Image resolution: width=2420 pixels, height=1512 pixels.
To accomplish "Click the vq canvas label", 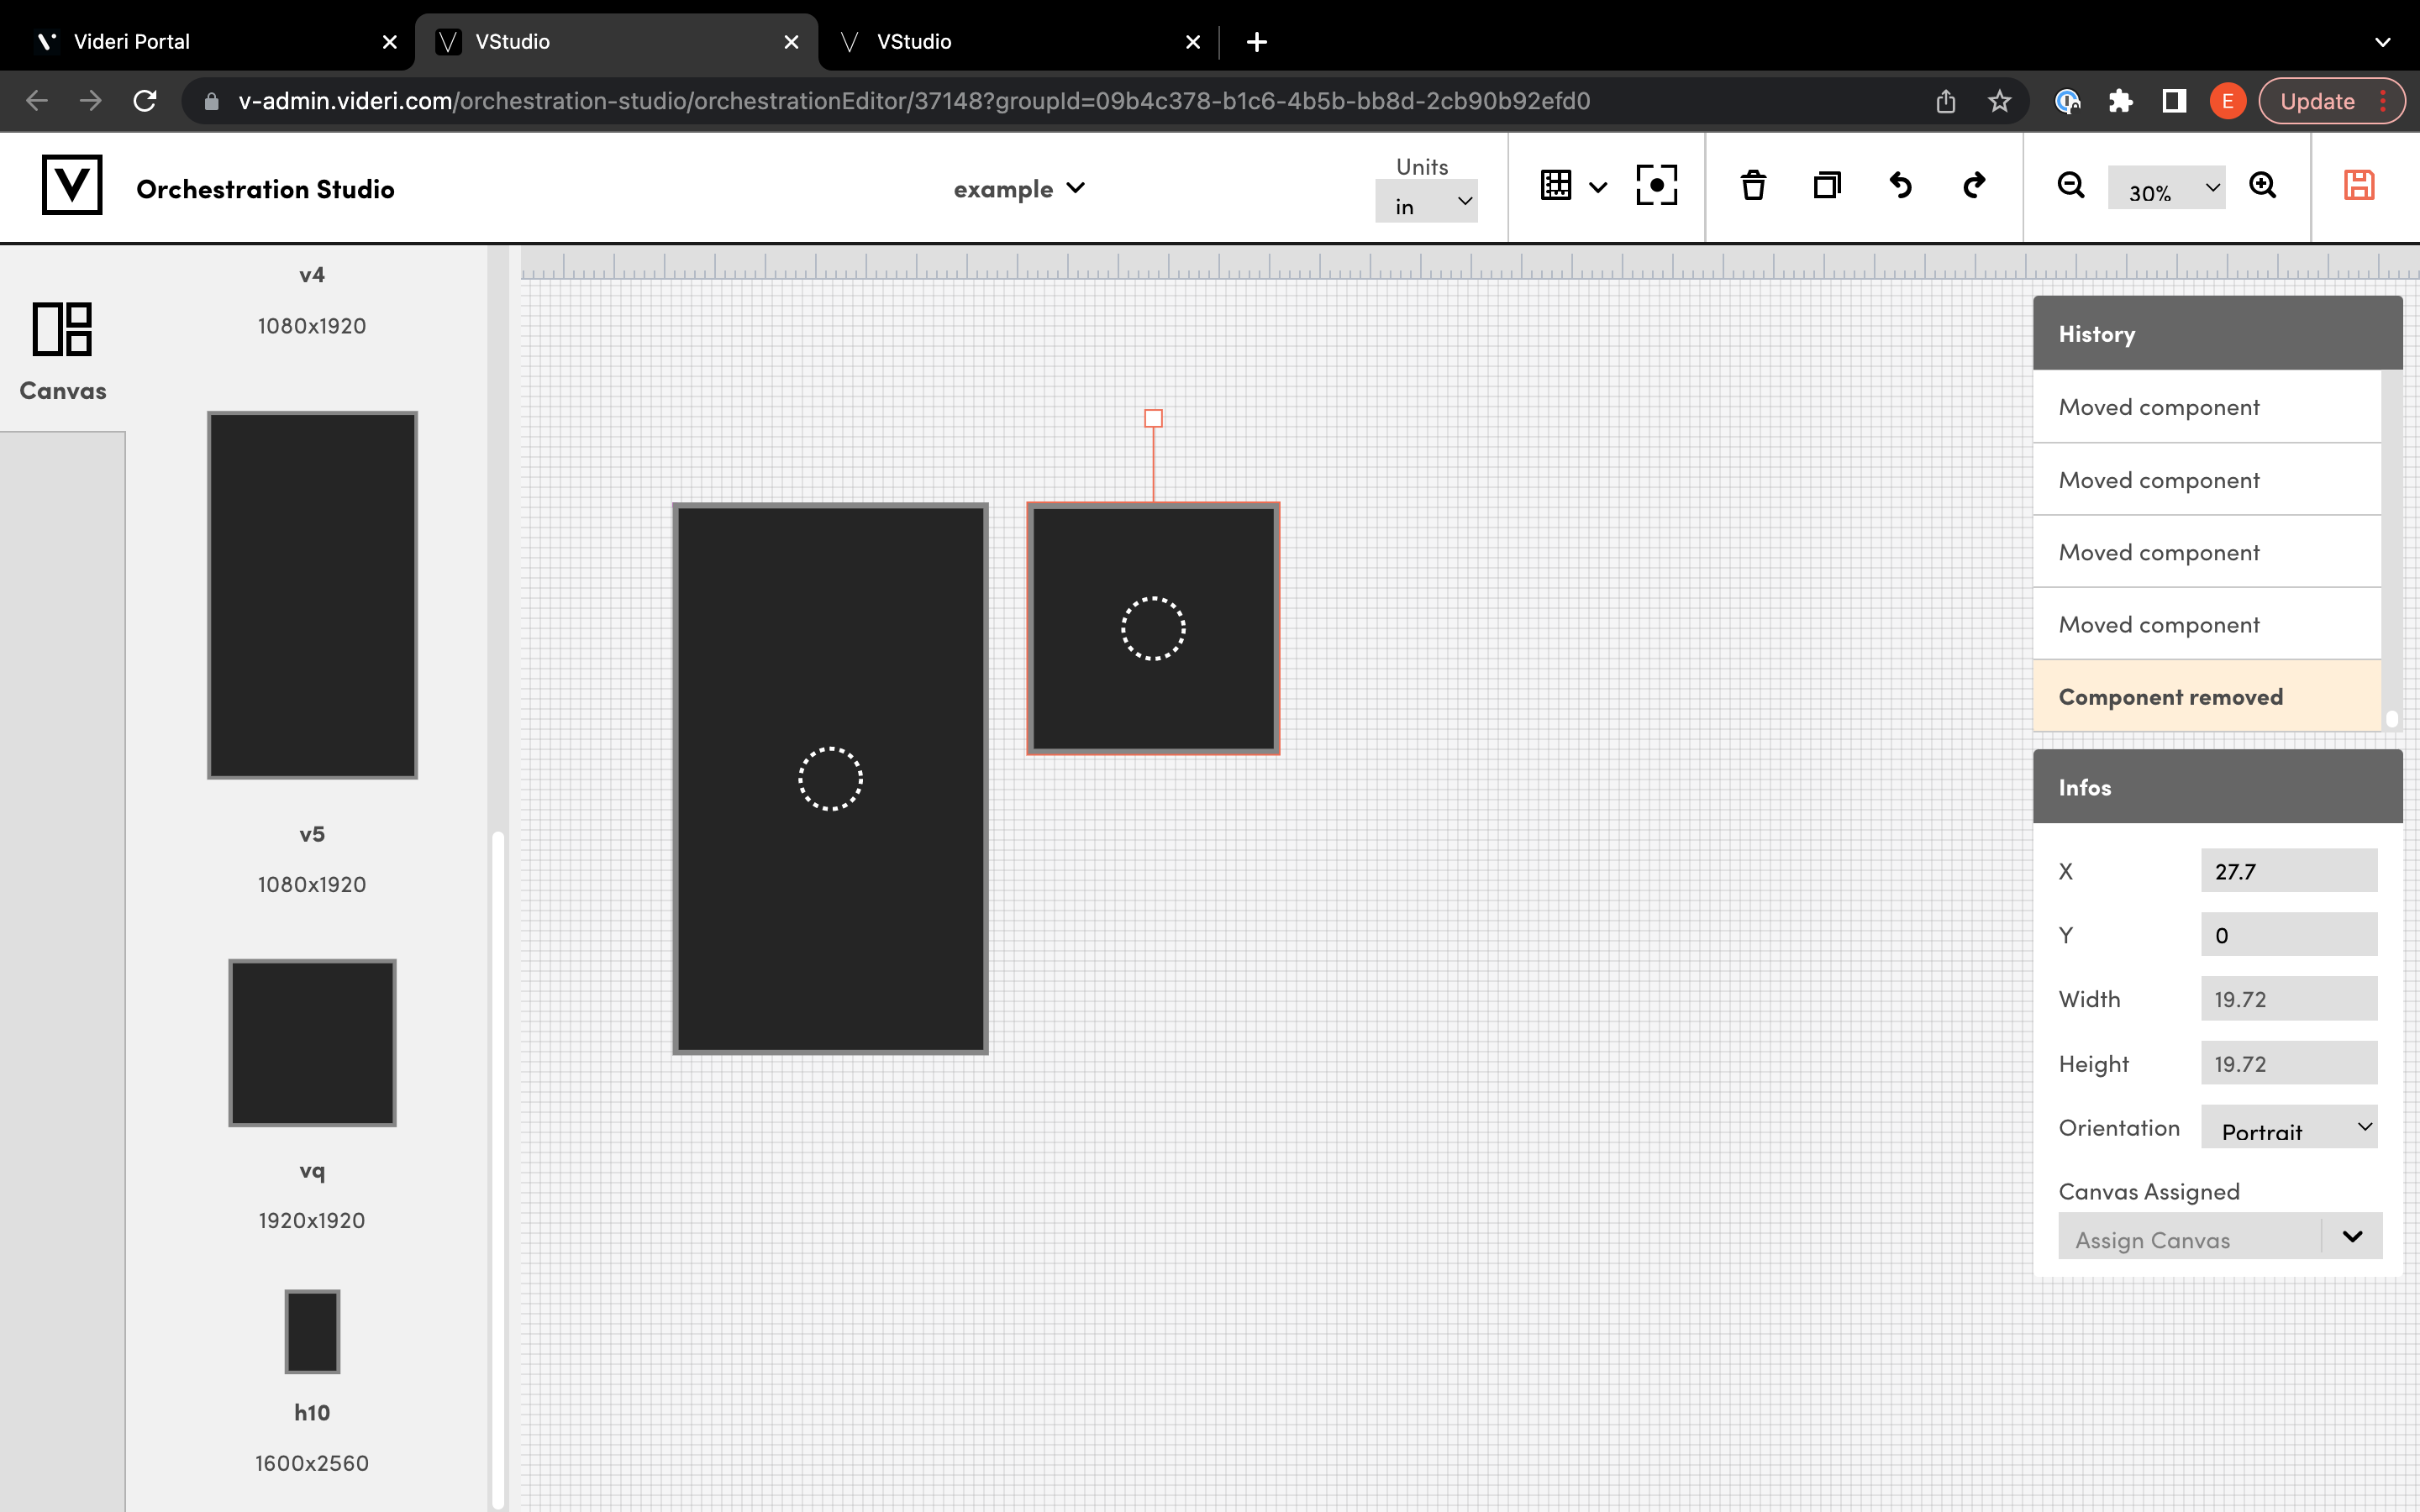I will click(x=312, y=1171).
